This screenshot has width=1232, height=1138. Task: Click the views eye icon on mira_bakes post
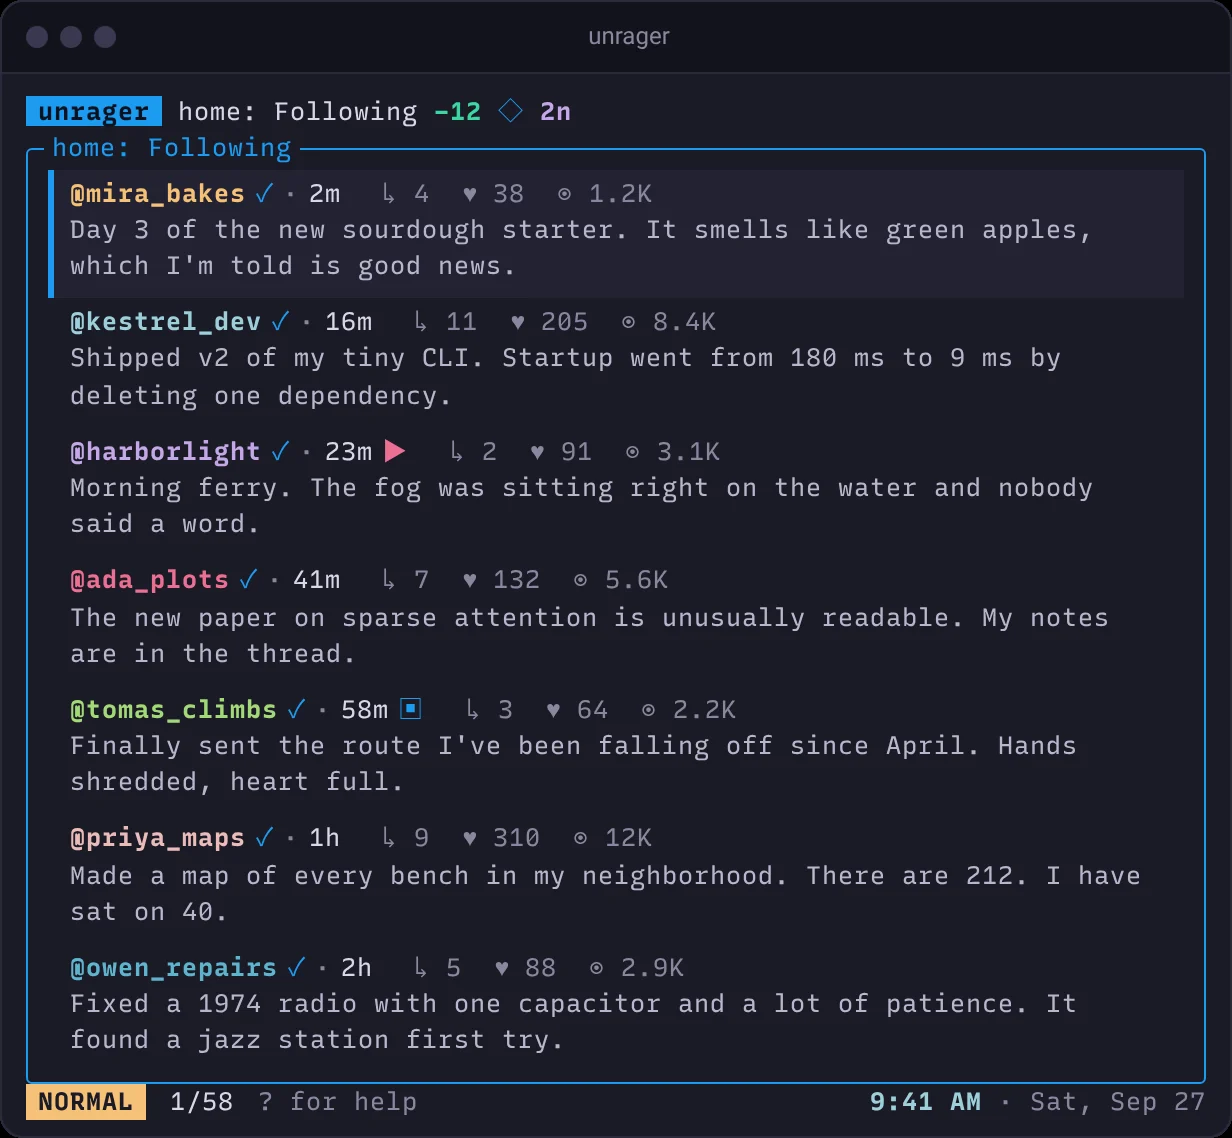coord(564,194)
